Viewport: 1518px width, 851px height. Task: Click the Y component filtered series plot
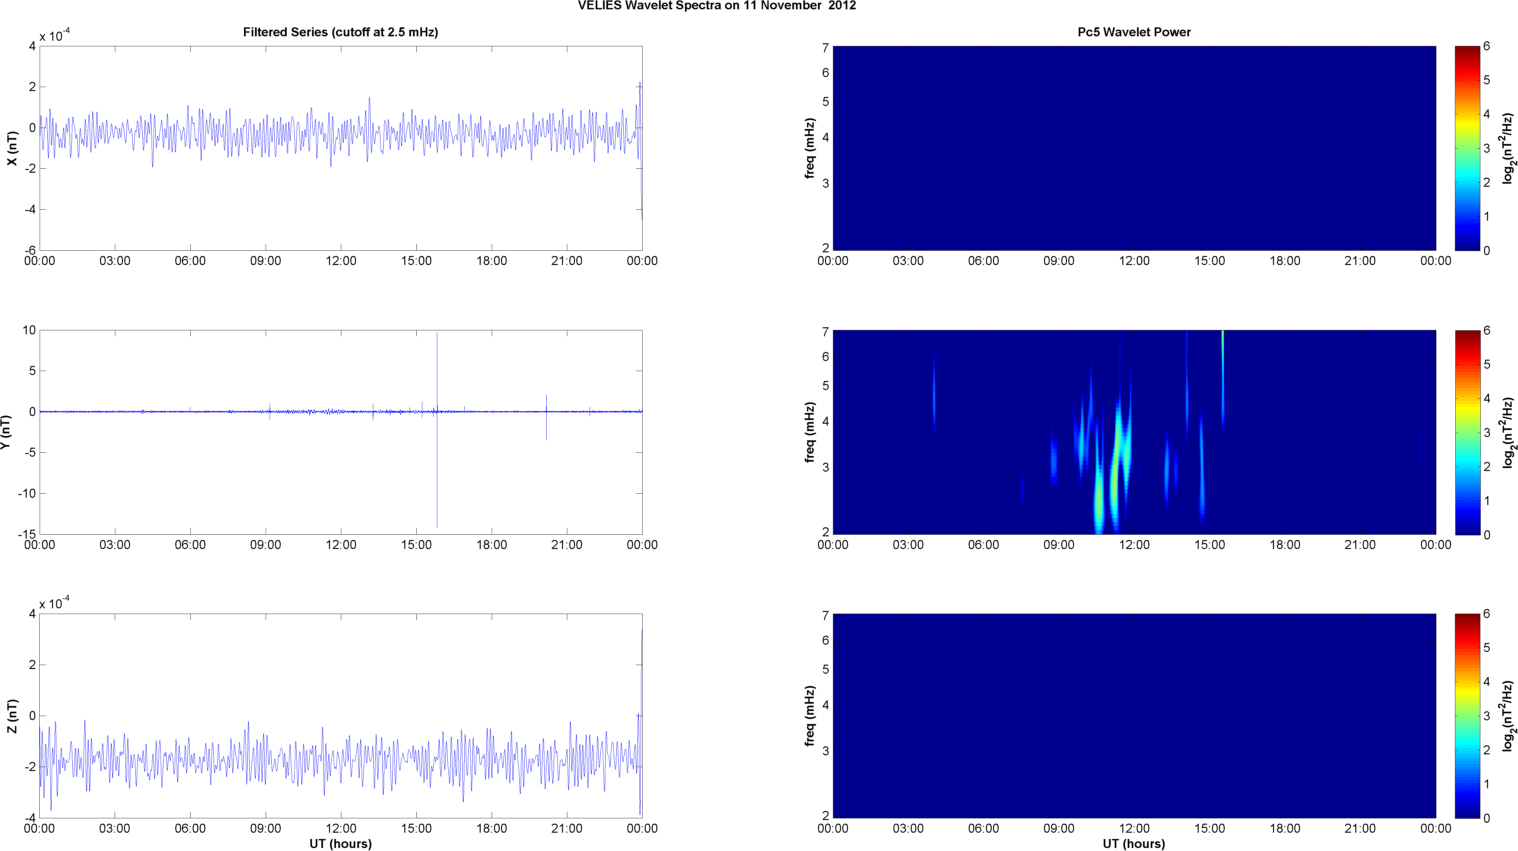(x=341, y=432)
